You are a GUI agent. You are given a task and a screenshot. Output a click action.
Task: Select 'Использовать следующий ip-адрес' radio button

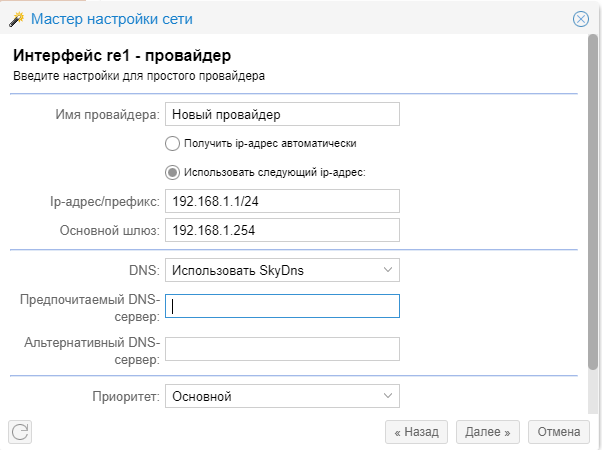[172, 171]
